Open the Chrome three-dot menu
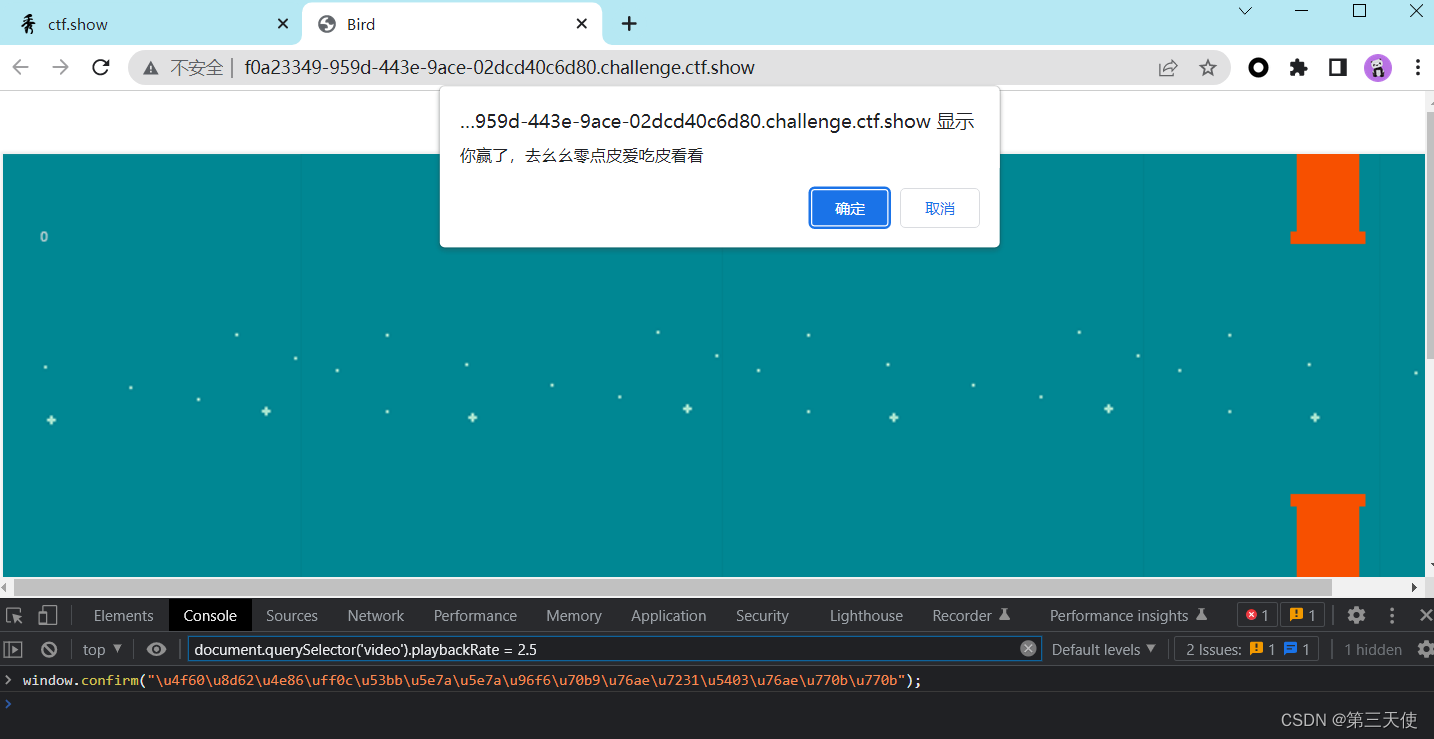 pos(1418,68)
